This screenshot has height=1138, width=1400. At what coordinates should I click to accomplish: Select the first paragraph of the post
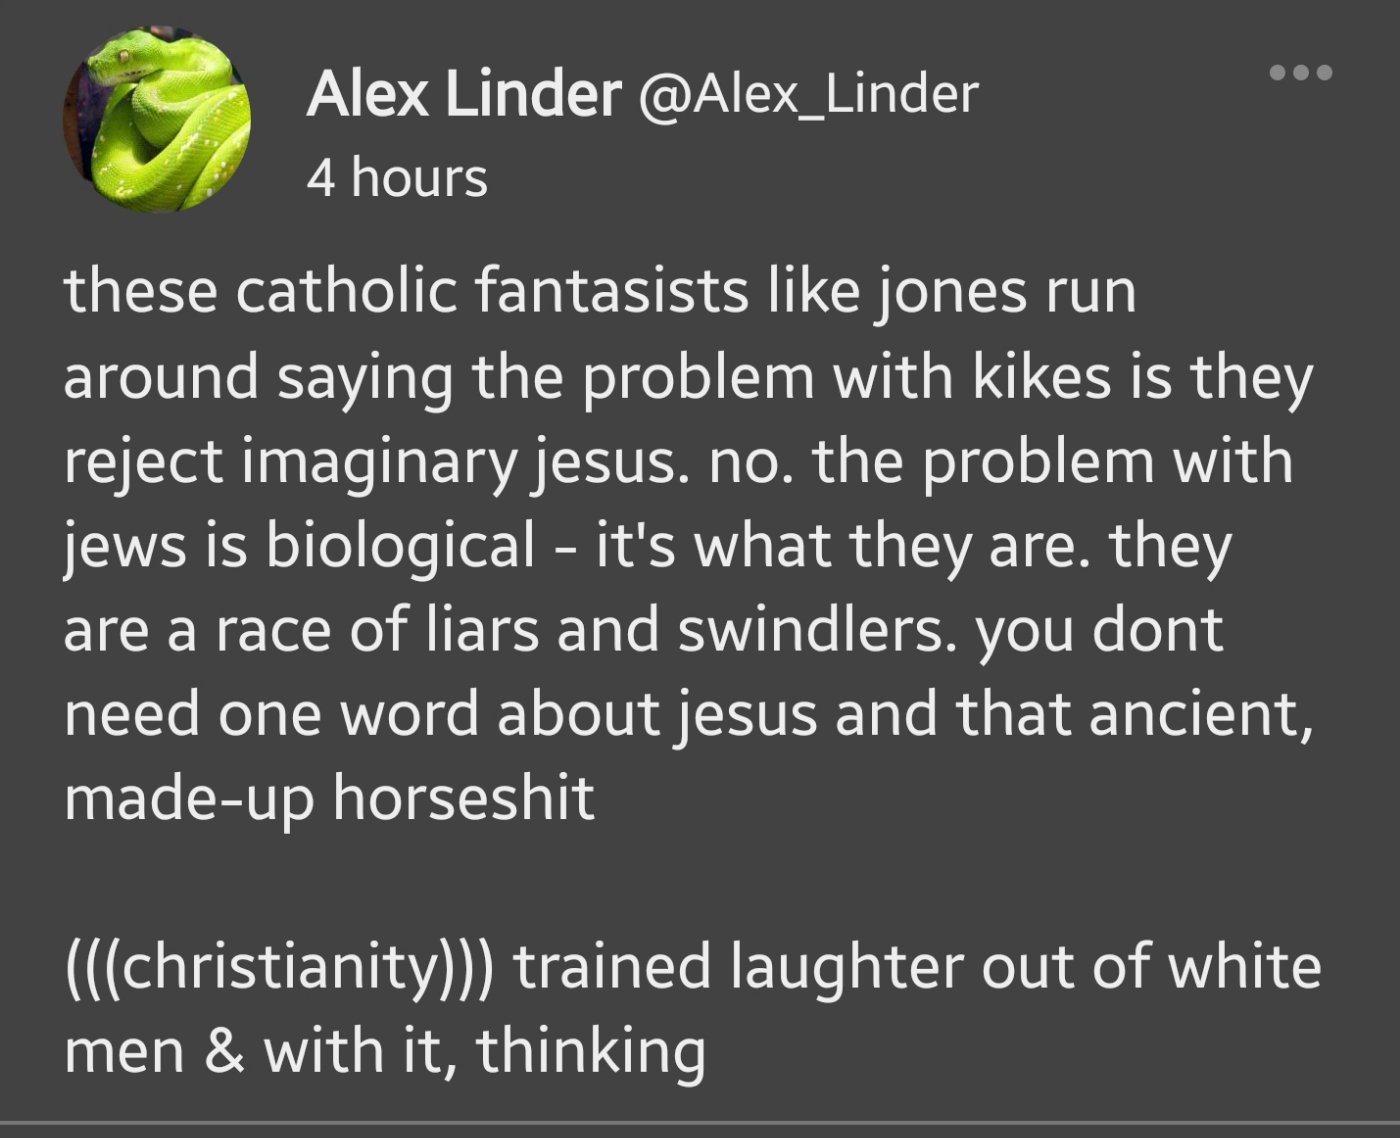pyautogui.click(x=688, y=544)
